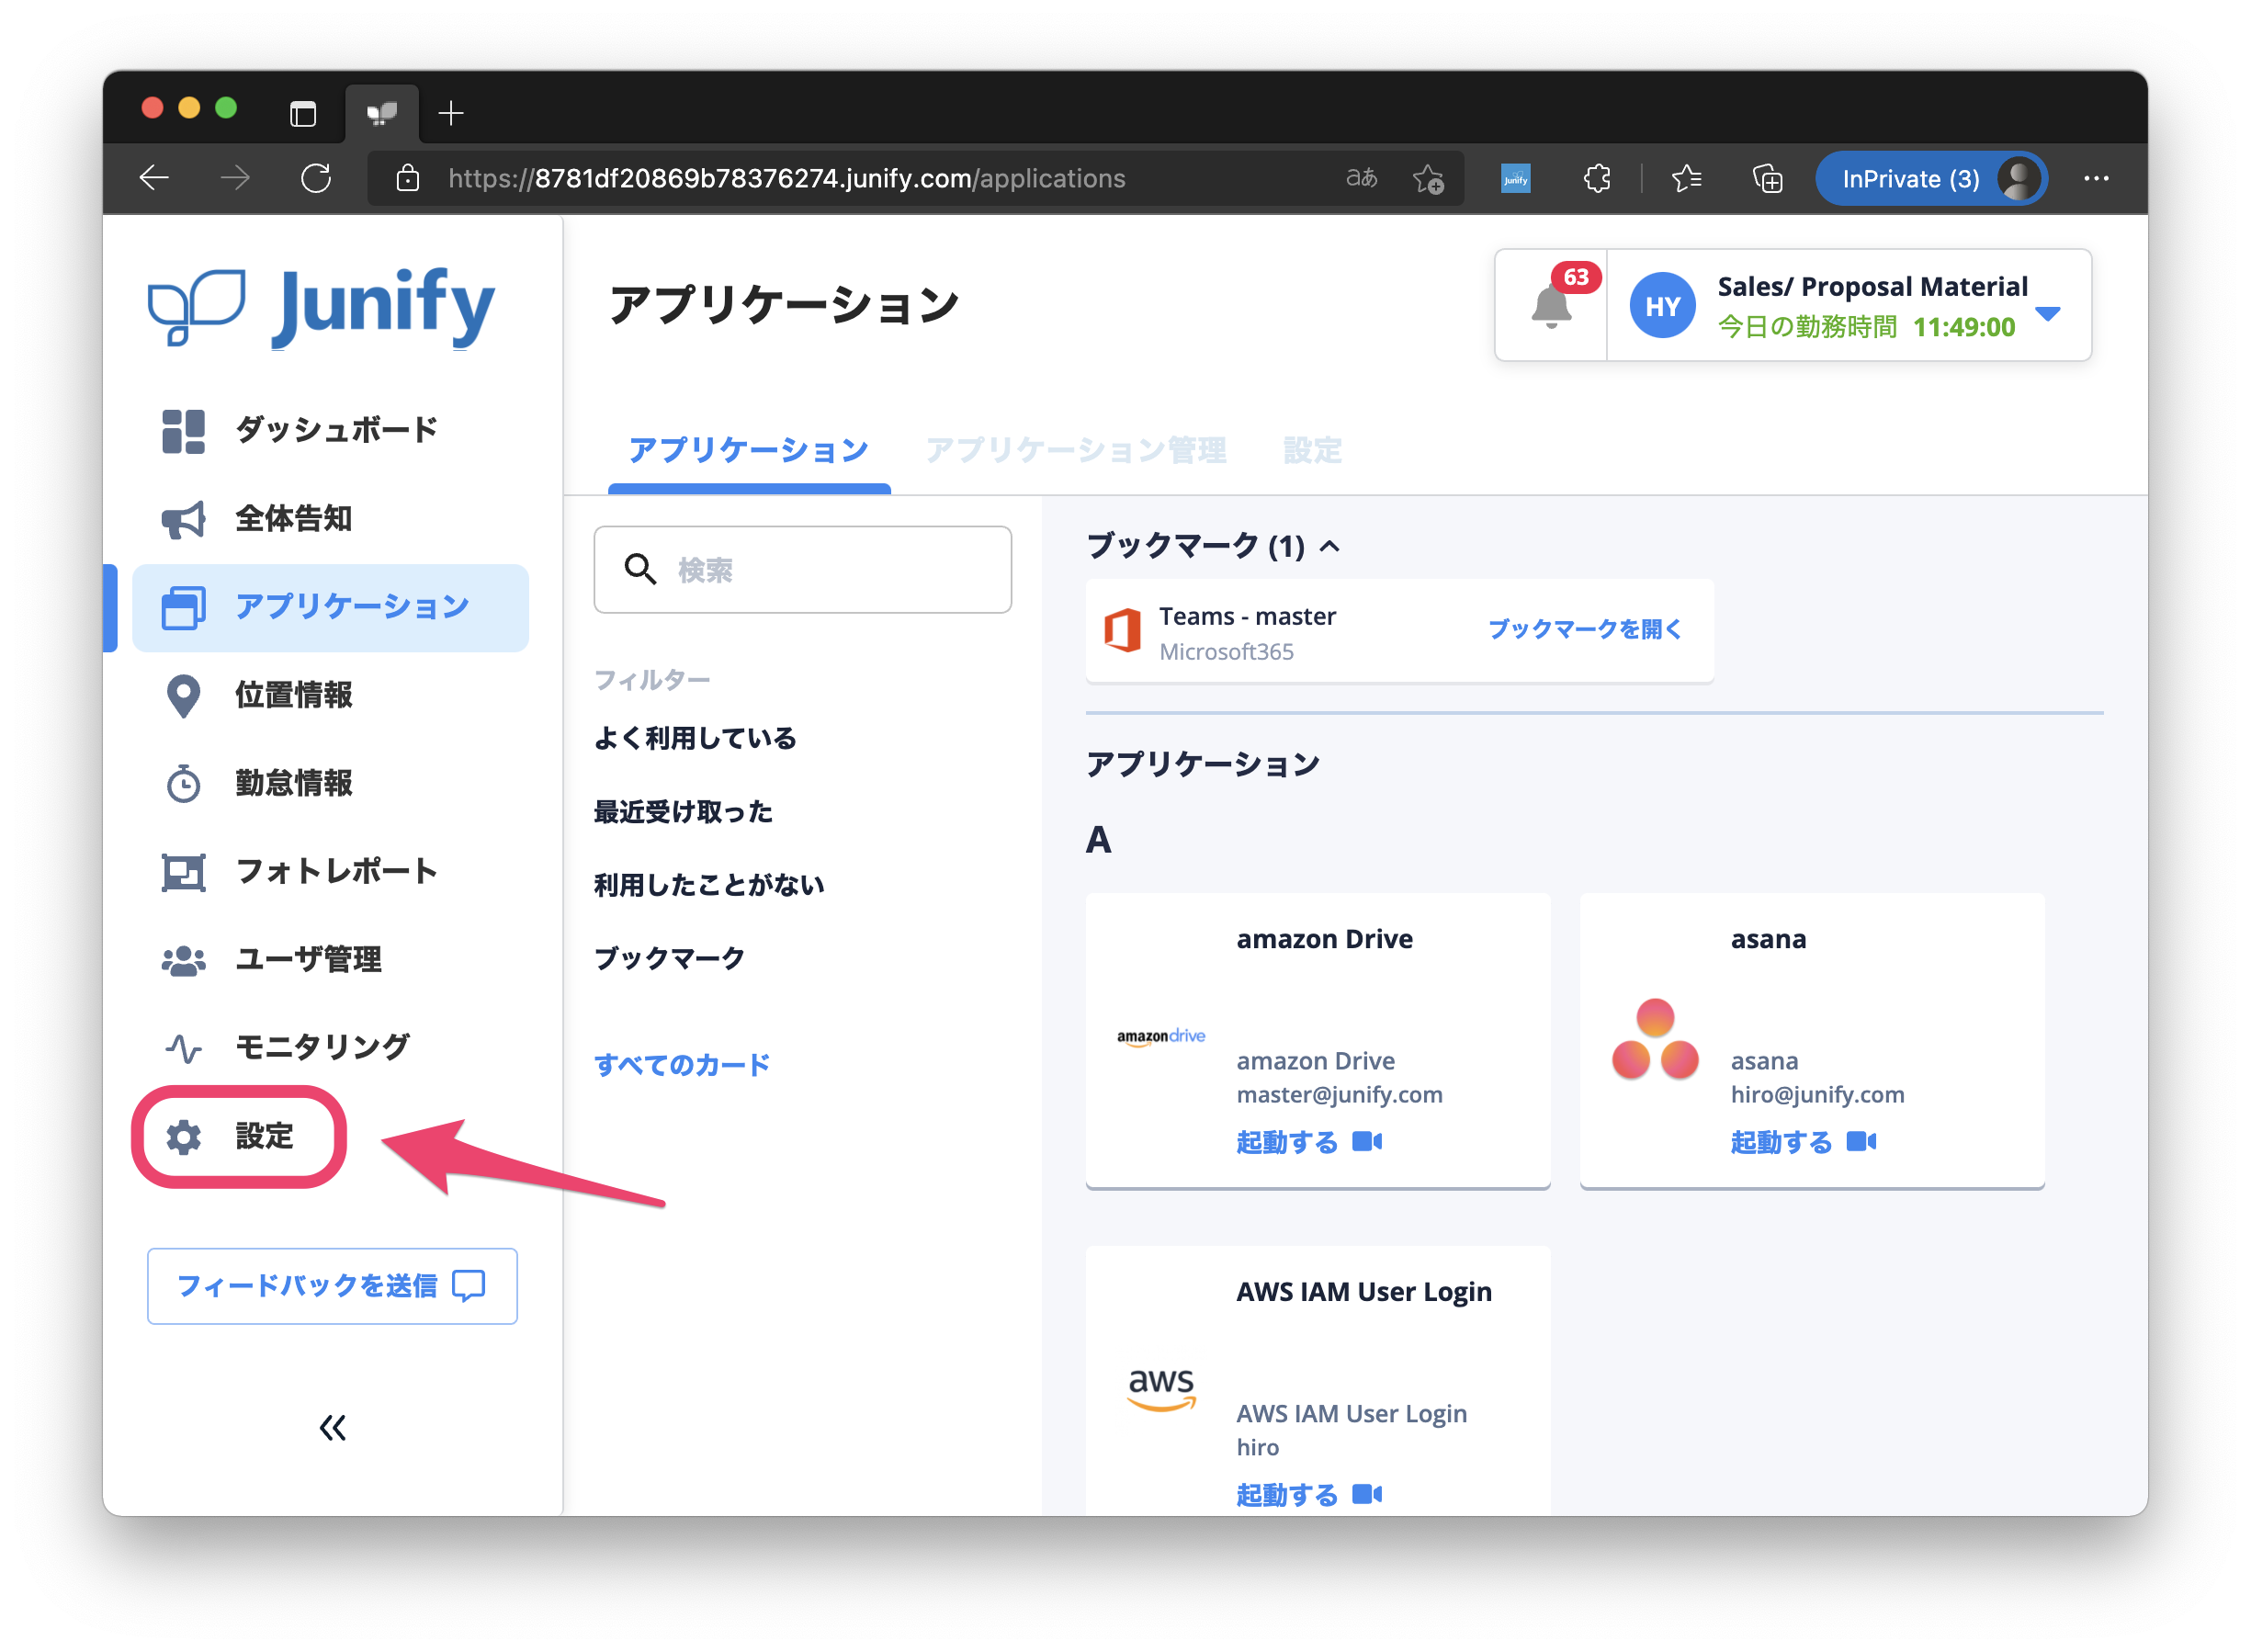Screen dimensions: 2251x1652
Task: Click the video camera icon next to amazon Drive 起動する
Action: coord(1367,1141)
